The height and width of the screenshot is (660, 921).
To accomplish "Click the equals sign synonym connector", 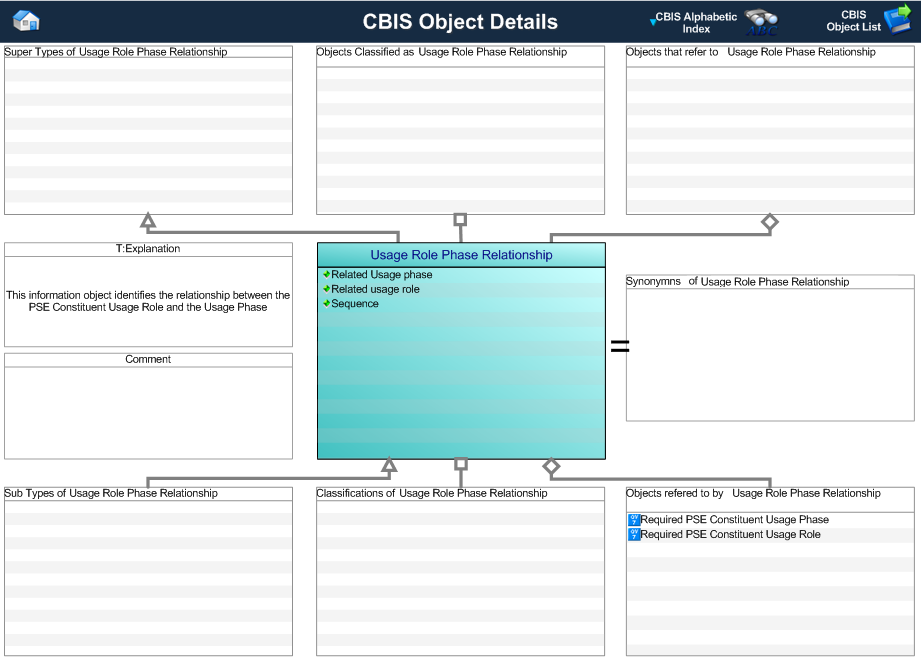I will point(620,346).
